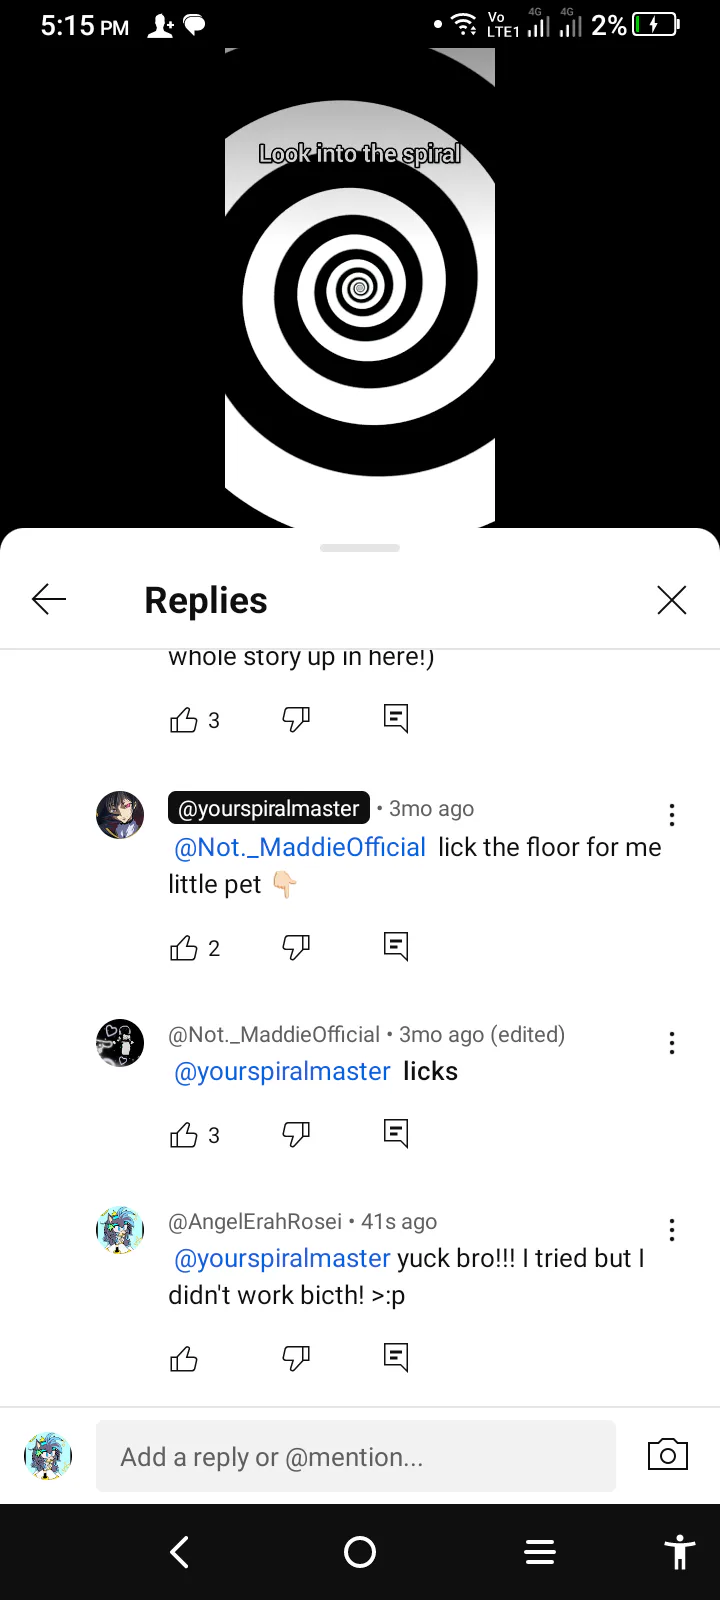720x1600 pixels.
Task: Open more options for @AngelErahRosei comment
Action: tap(671, 1230)
